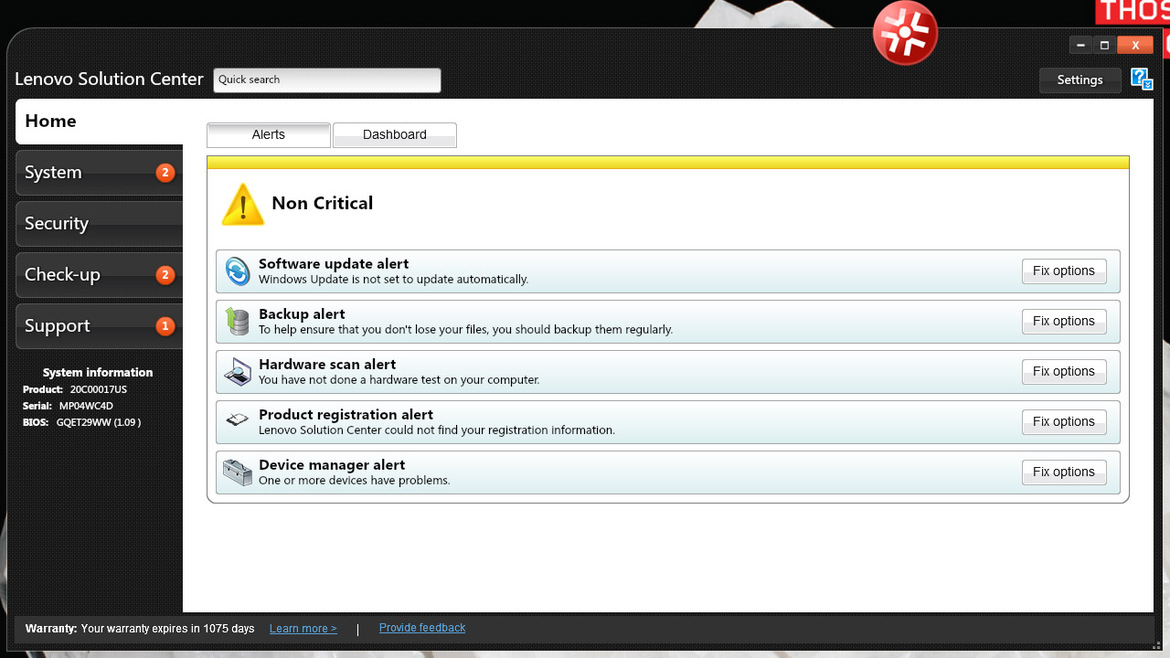This screenshot has width=1170, height=658.
Task: Click the Device manager alert toolbox icon
Action: coord(237,472)
